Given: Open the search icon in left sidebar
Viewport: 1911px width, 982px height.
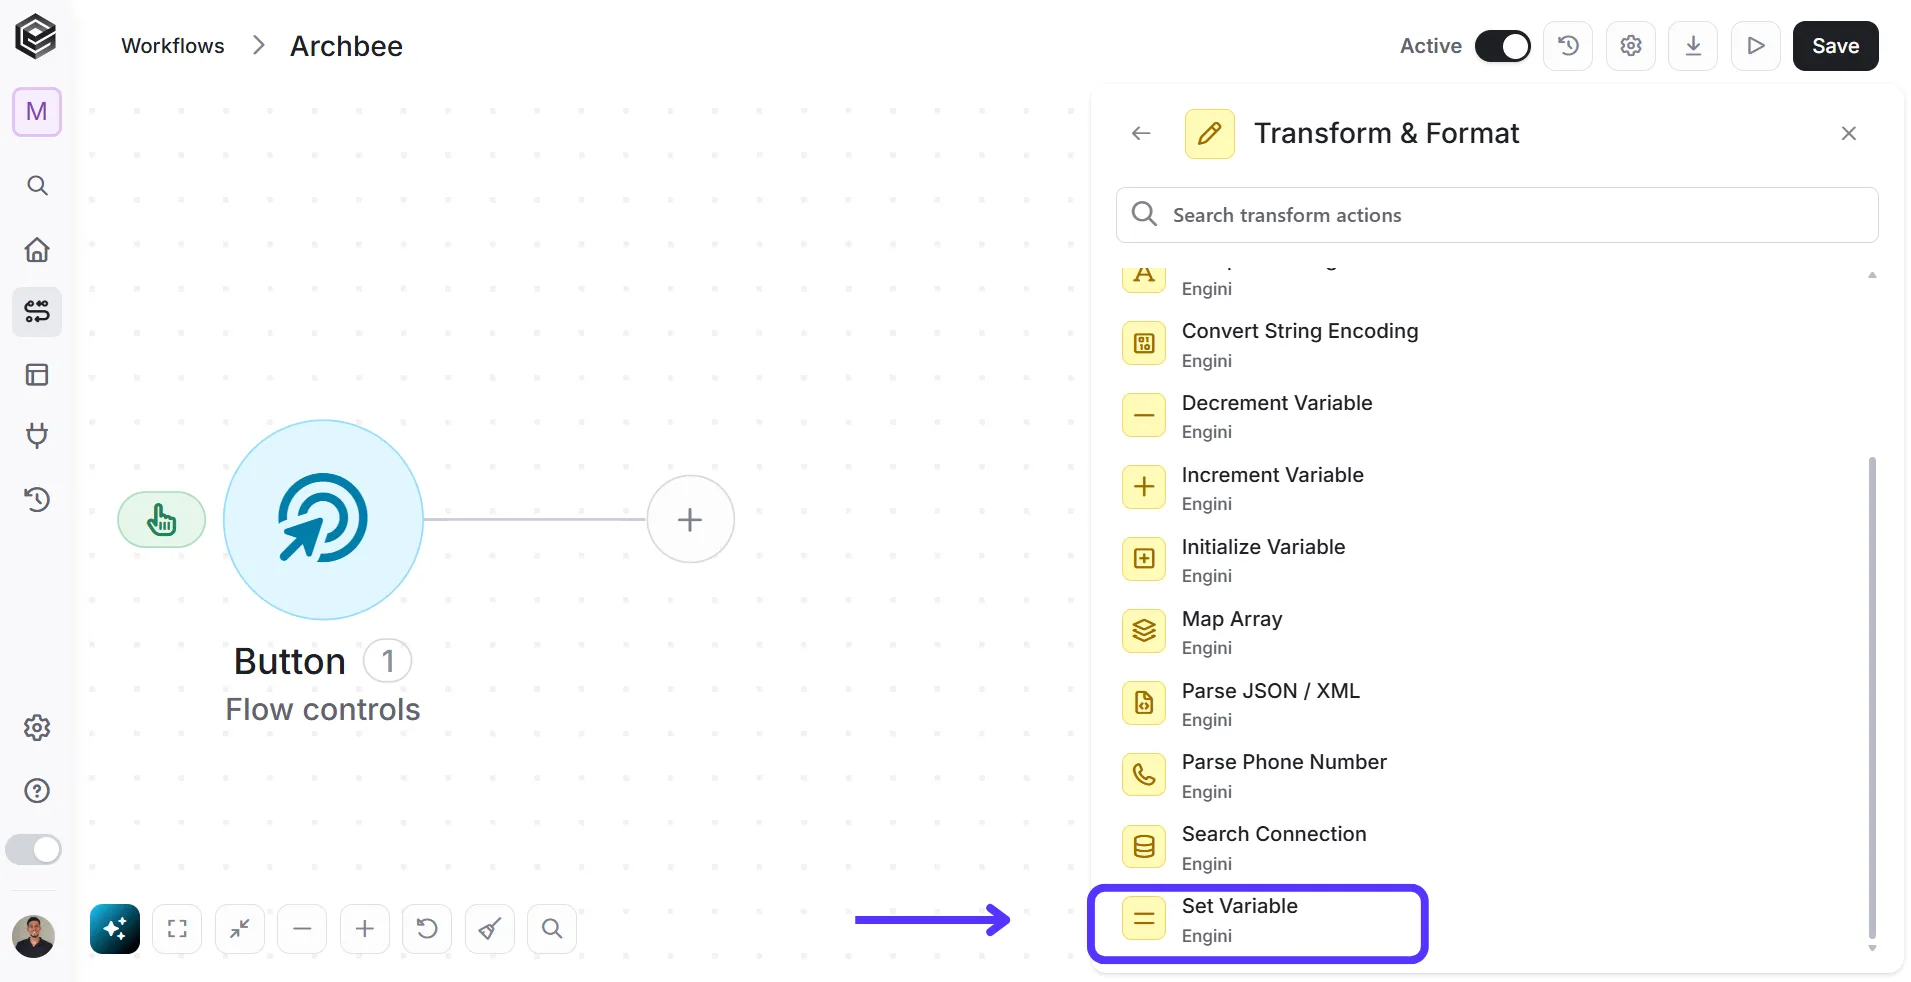Looking at the screenshot, I should click(x=37, y=185).
